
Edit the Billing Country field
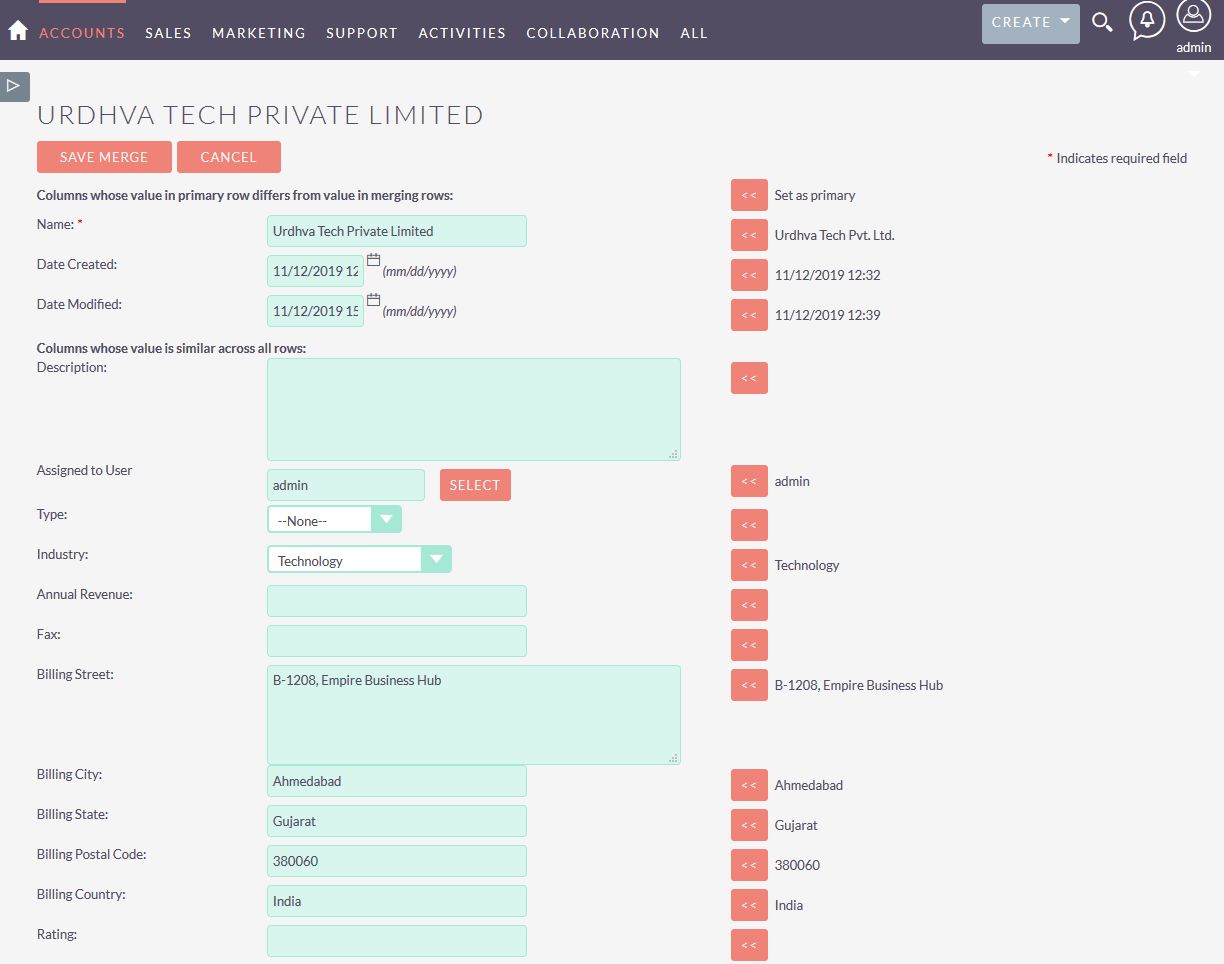pos(397,901)
